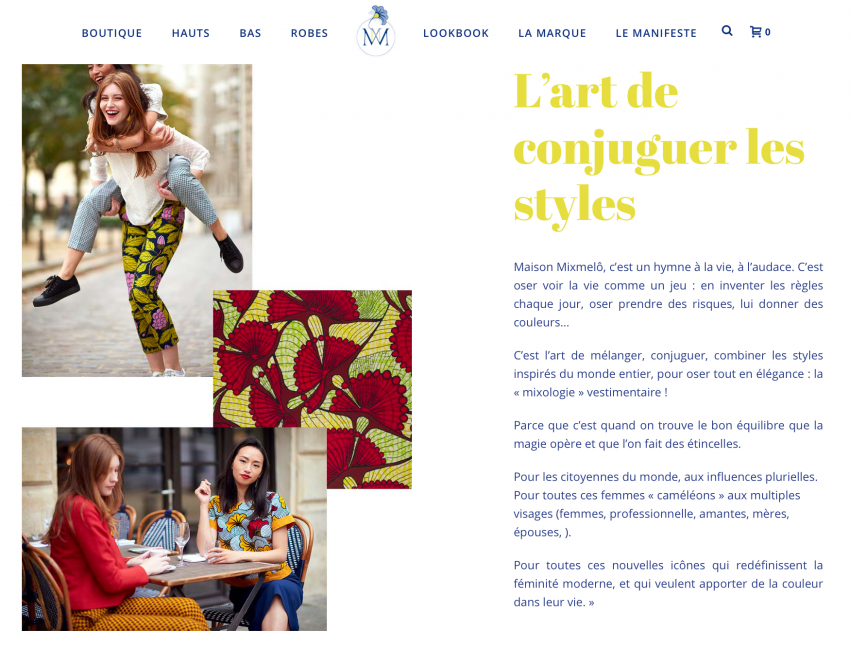Image resolution: width=850 pixels, height=664 pixels.
Task: Open the ROBES section
Action: coord(309,33)
